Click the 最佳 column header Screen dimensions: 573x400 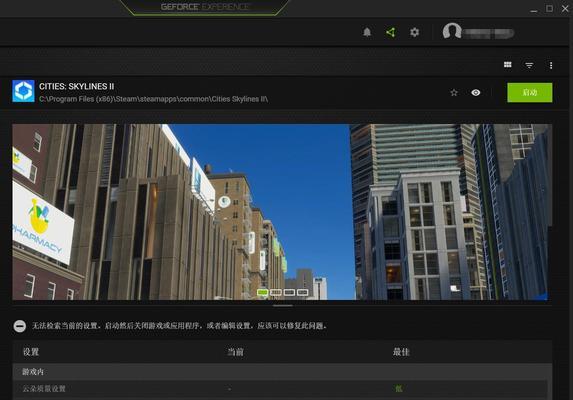pyautogui.click(x=401, y=352)
